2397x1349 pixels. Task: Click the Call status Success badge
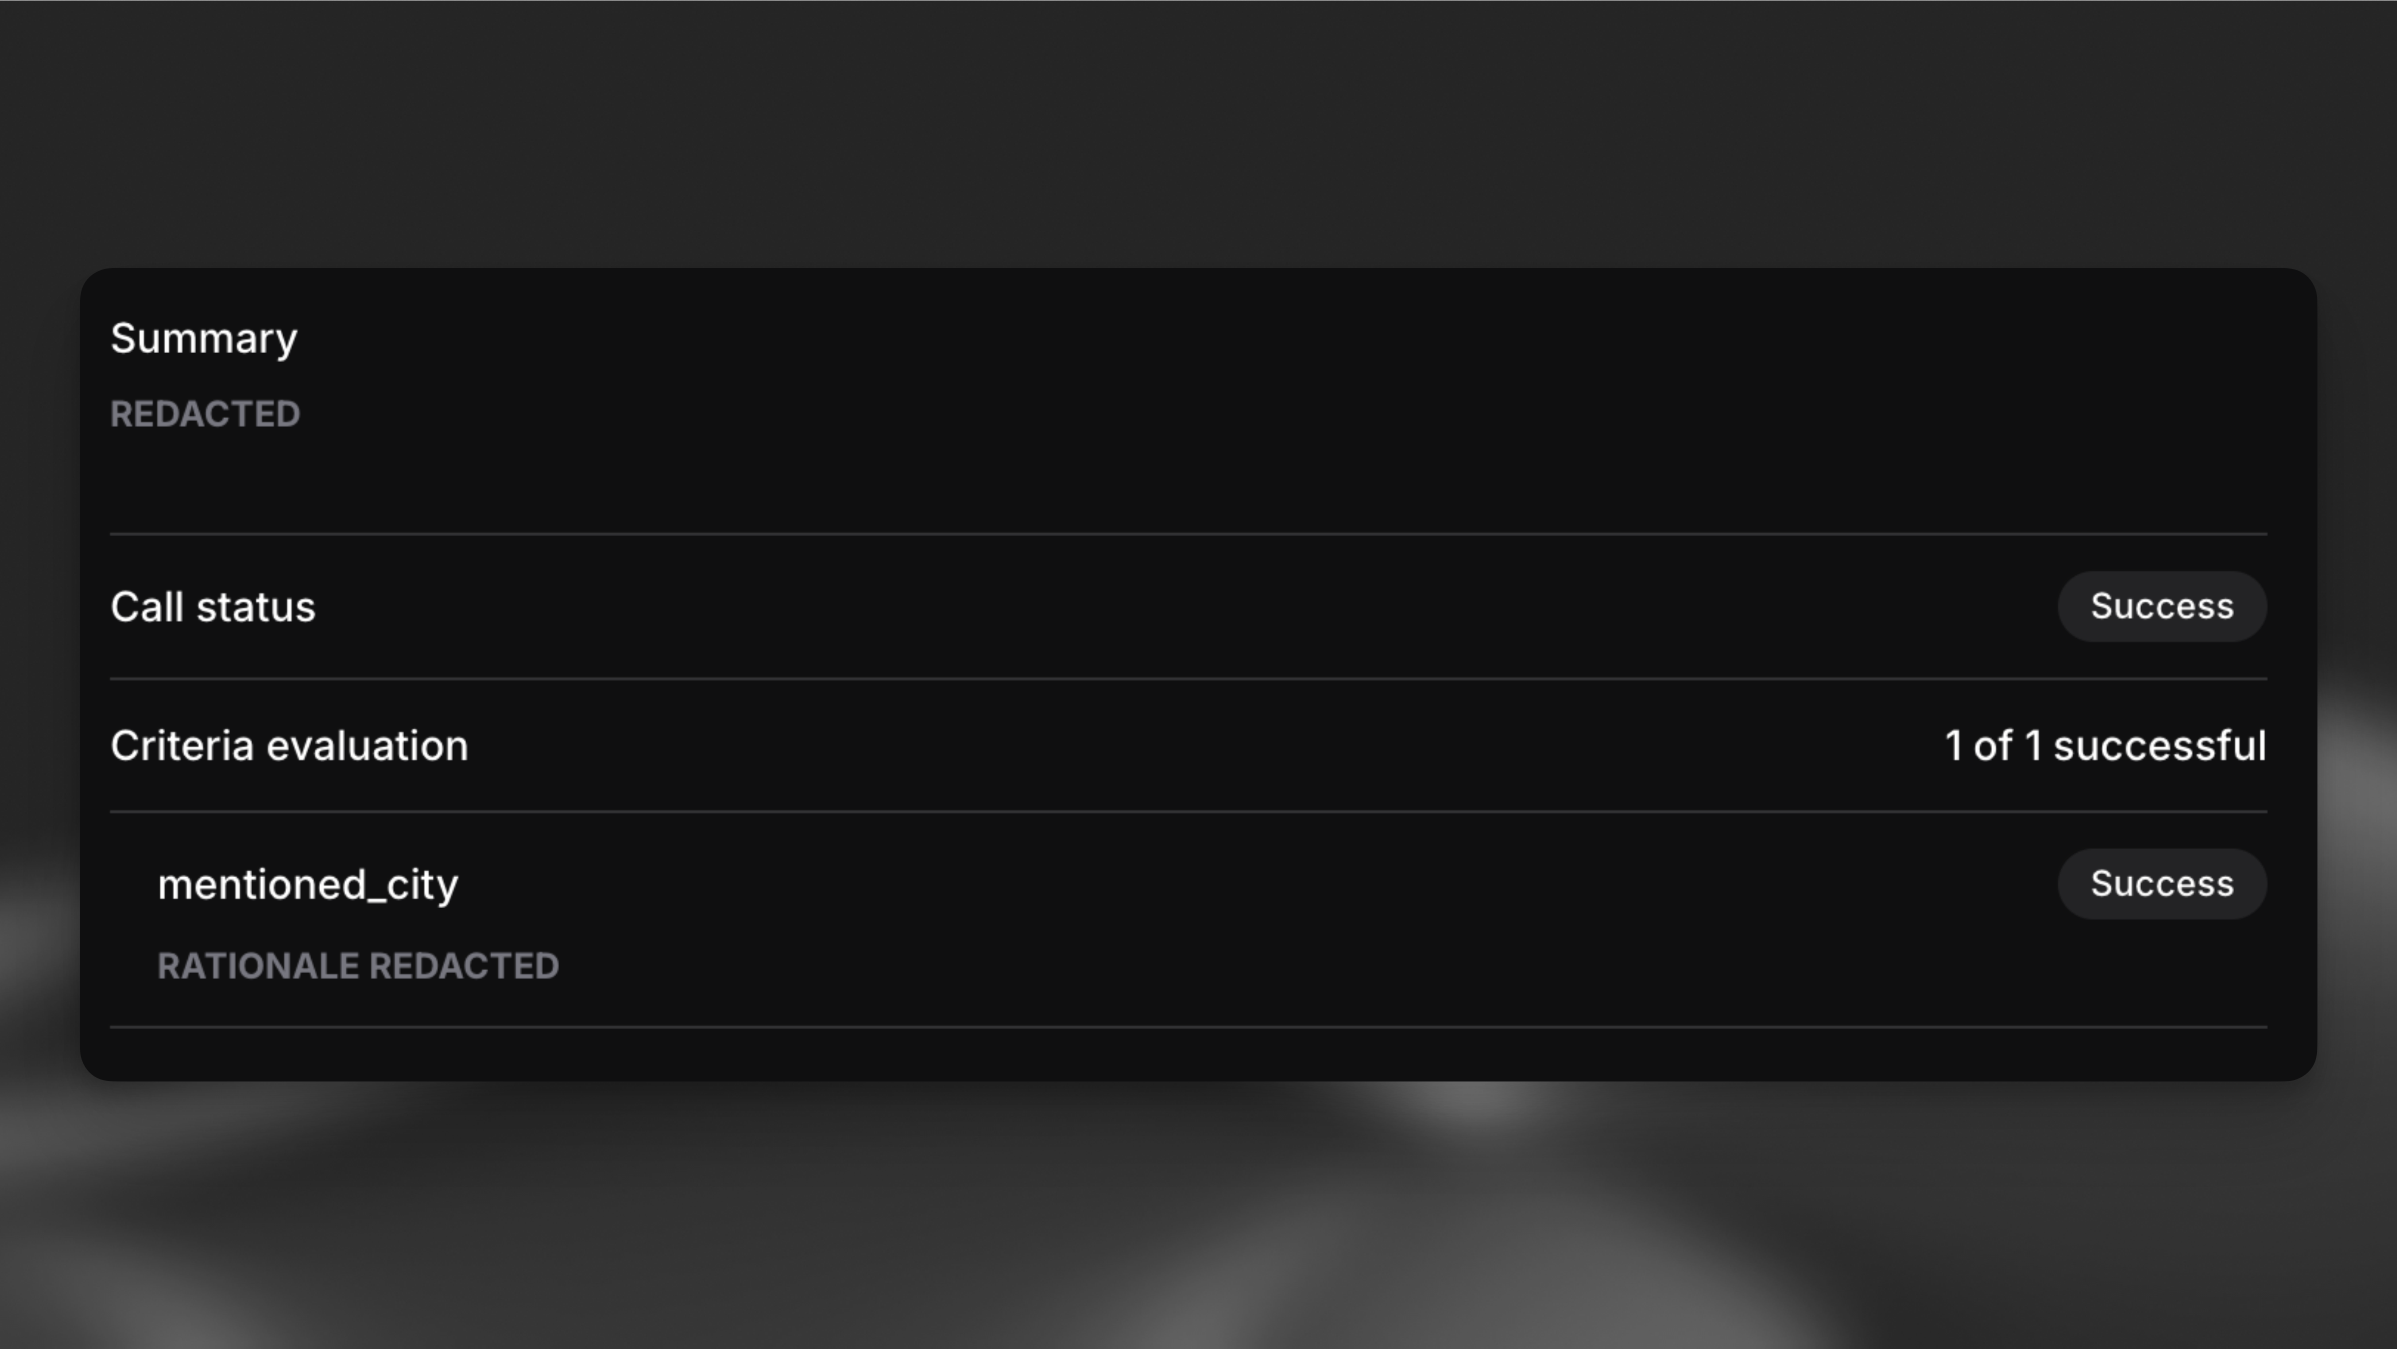(x=2161, y=606)
